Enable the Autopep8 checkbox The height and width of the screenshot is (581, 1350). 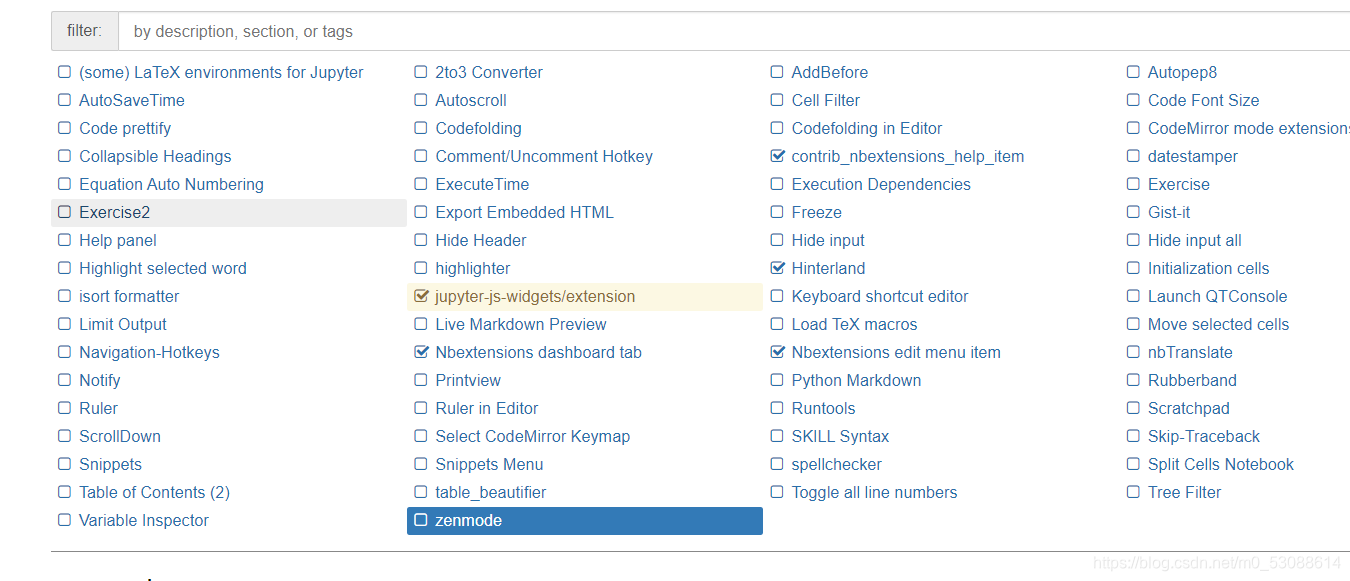tap(1133, 72)
